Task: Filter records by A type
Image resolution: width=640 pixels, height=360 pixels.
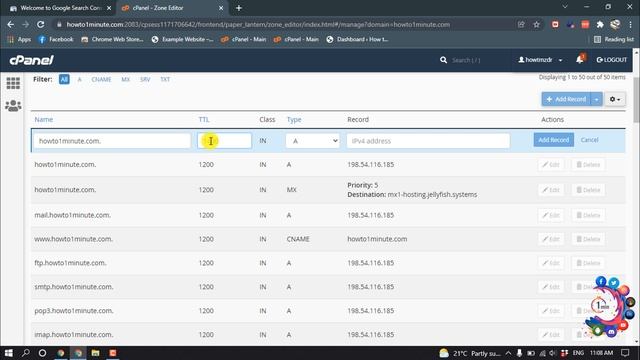Action: tap(80, 79)
